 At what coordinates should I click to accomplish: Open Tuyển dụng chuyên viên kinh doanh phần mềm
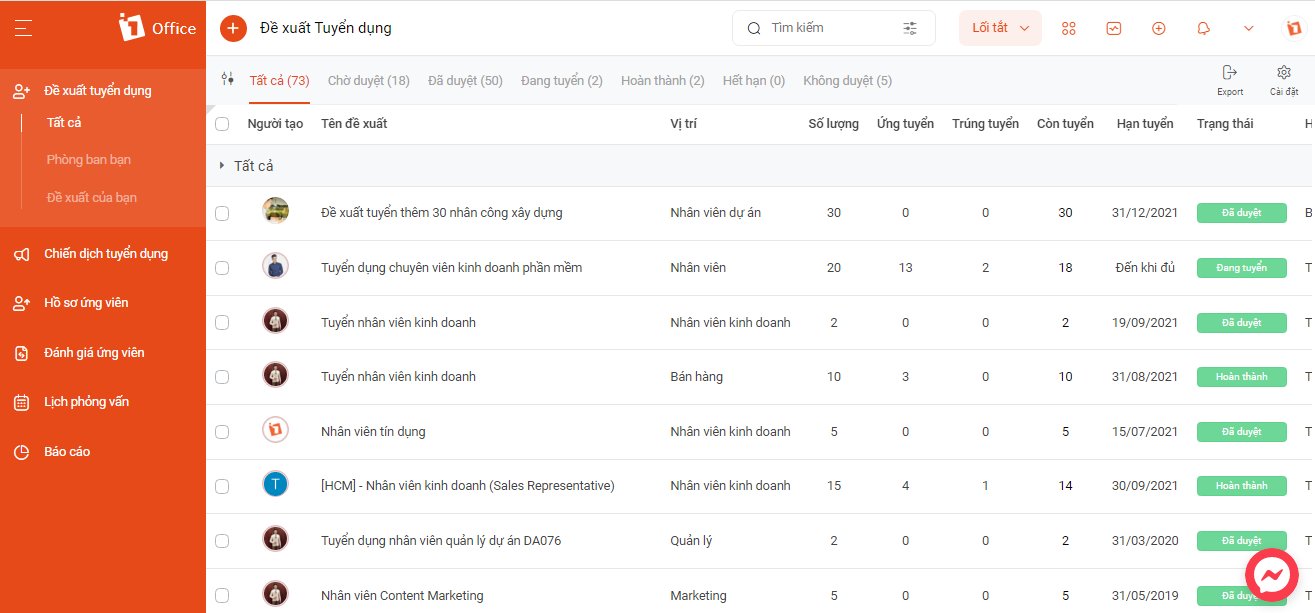451,268
